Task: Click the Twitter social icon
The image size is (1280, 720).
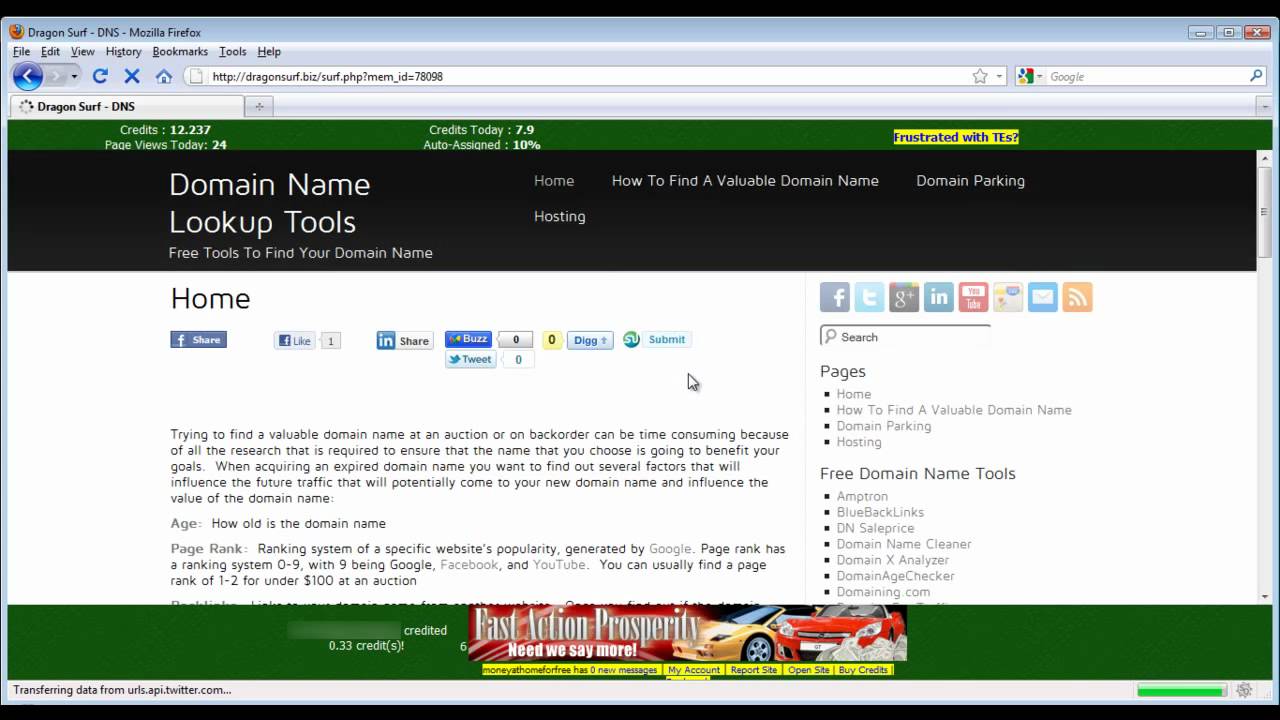Action: (x=869, y=297)
